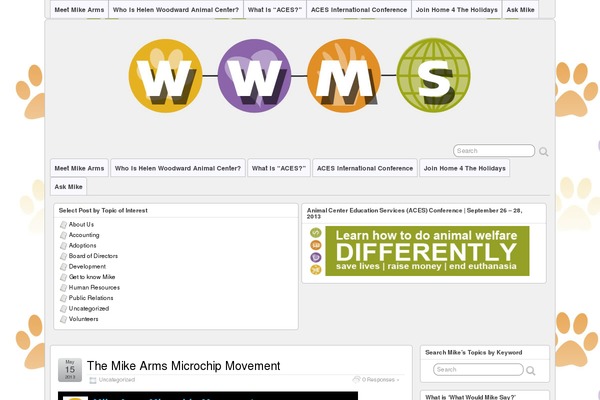The height and width of the screenshot is (400, 600).
Task: Click the green S globe logo circle
Action: tap(434, 75)
